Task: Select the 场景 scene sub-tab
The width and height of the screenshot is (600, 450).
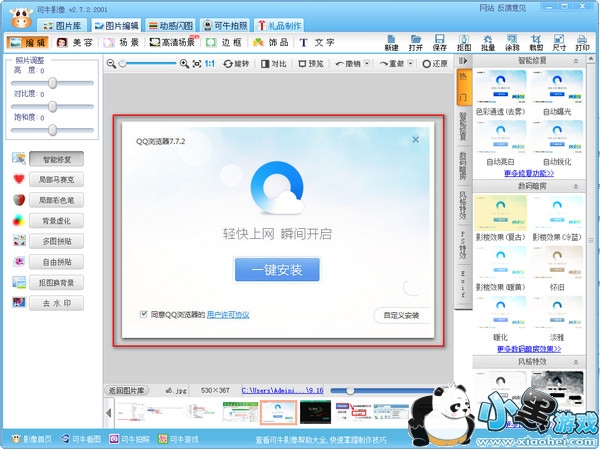Action: (121, 42)
